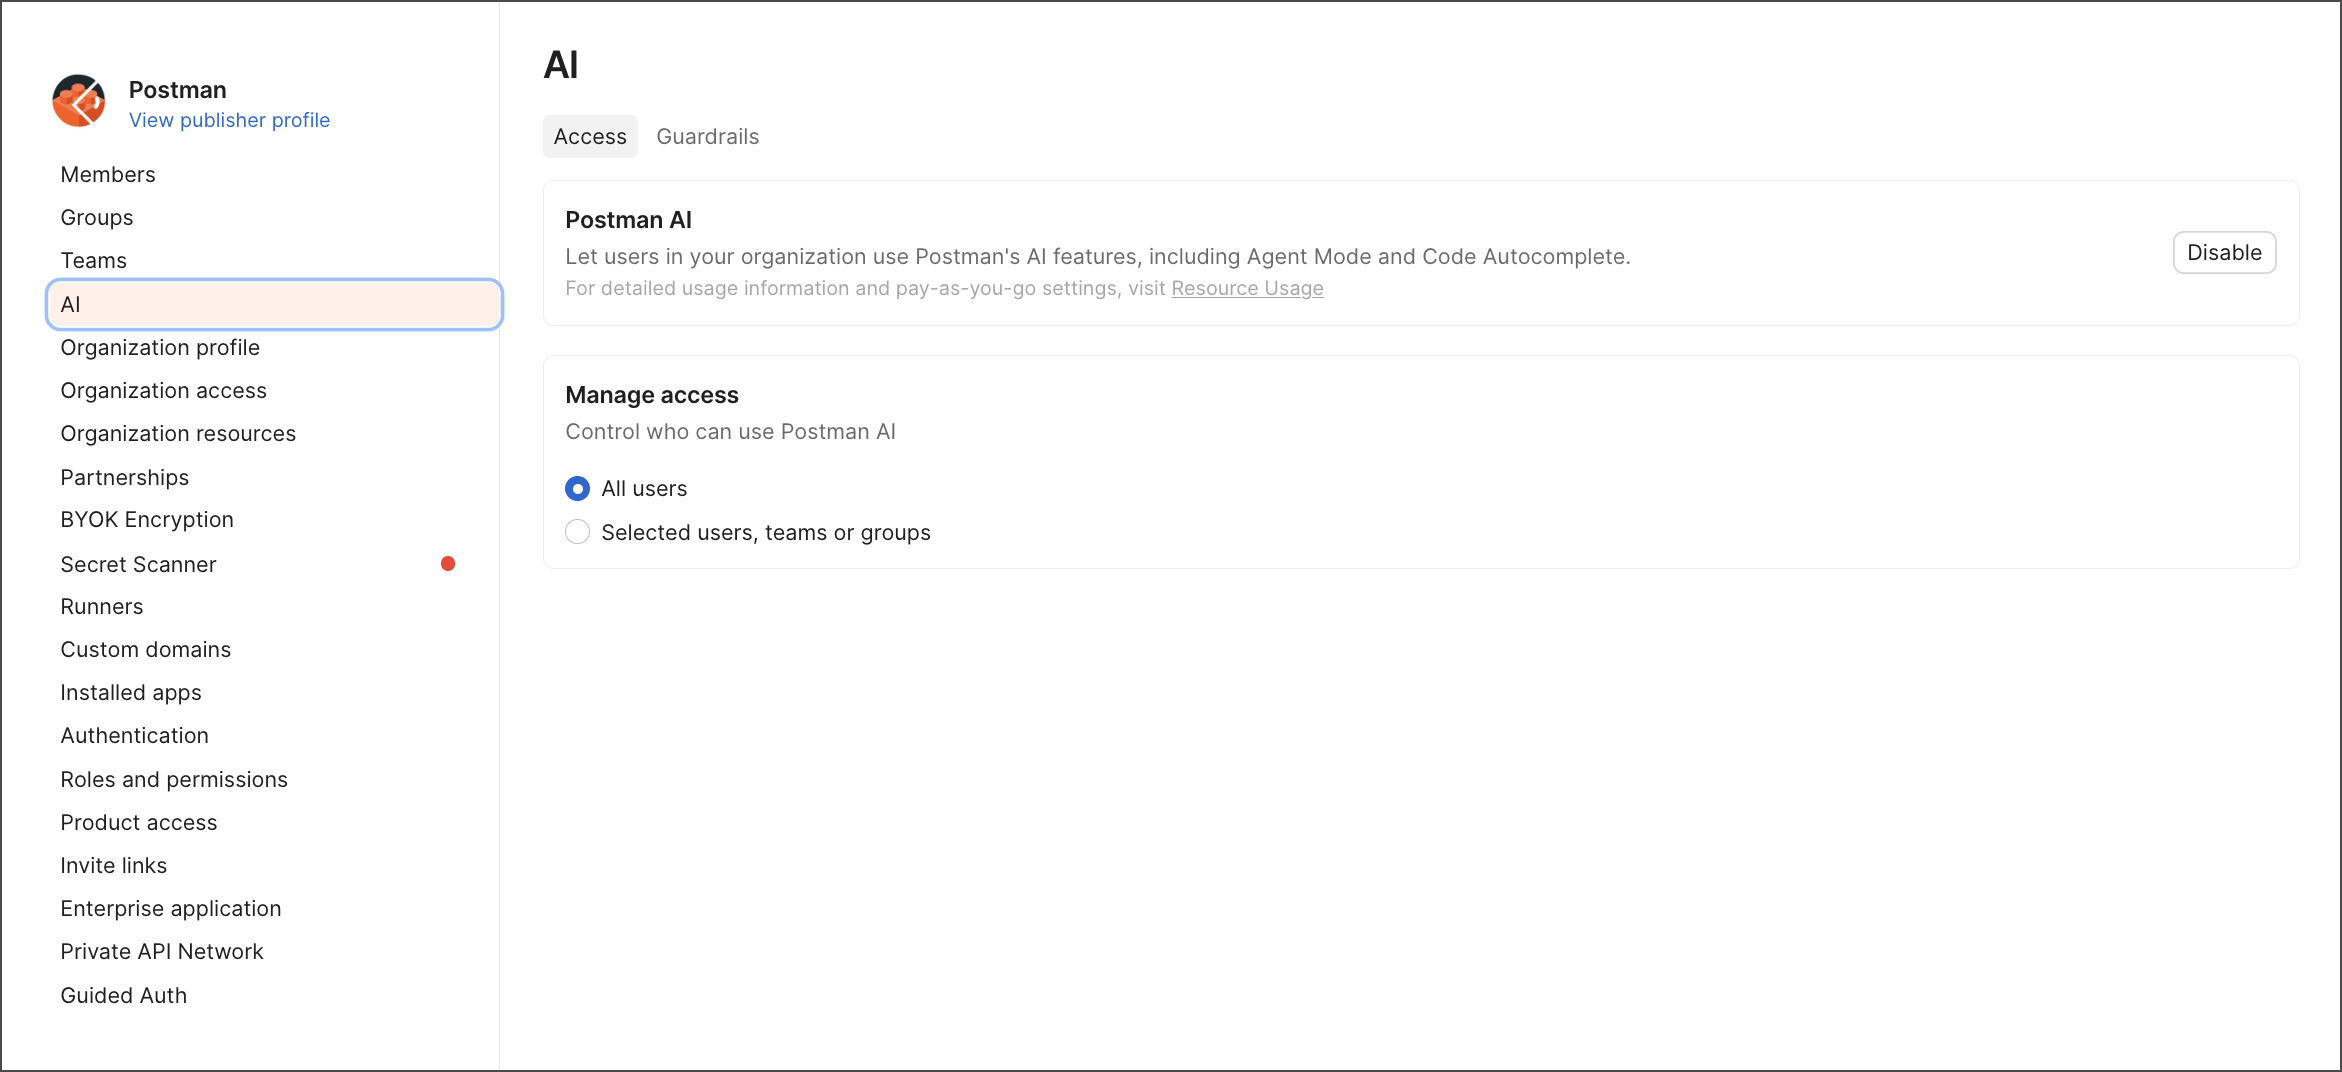This screenshot has width=2342, height=1072.
Task: Open Teams settings section
Action: coord(94,261)
